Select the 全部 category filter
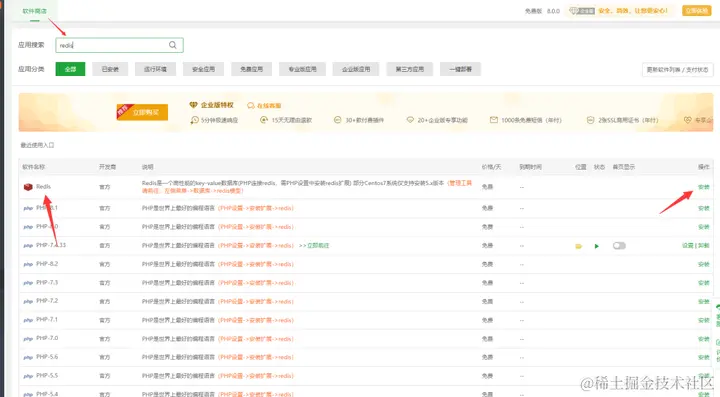 pos(70,69)
